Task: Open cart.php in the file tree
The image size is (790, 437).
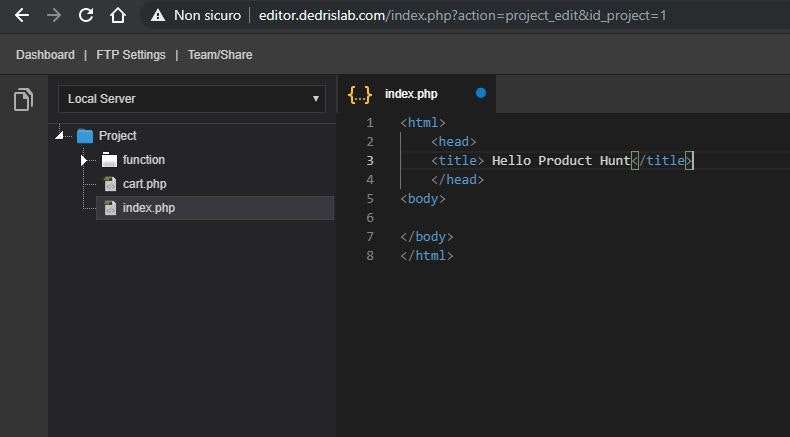Action: tap(145, 184)
